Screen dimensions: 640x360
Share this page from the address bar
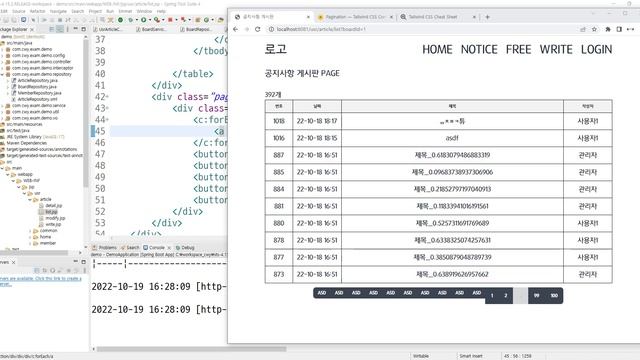coord(582,29)
